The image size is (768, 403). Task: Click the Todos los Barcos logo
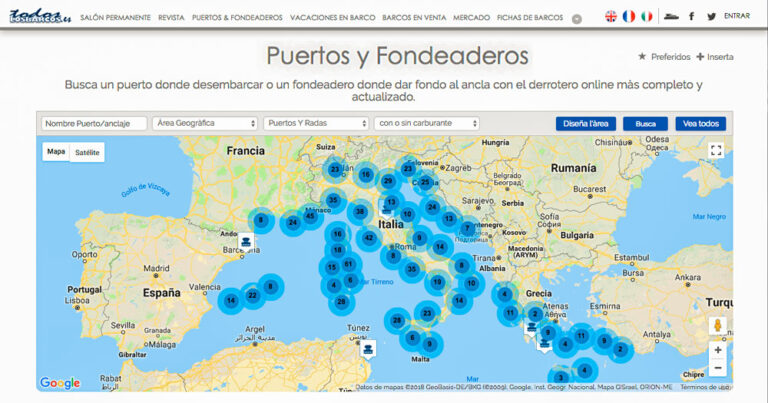coord(40,16)
